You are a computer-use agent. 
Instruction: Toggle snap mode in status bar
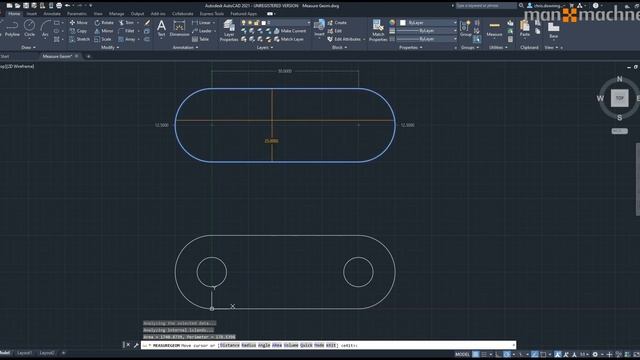click(484, 354)
